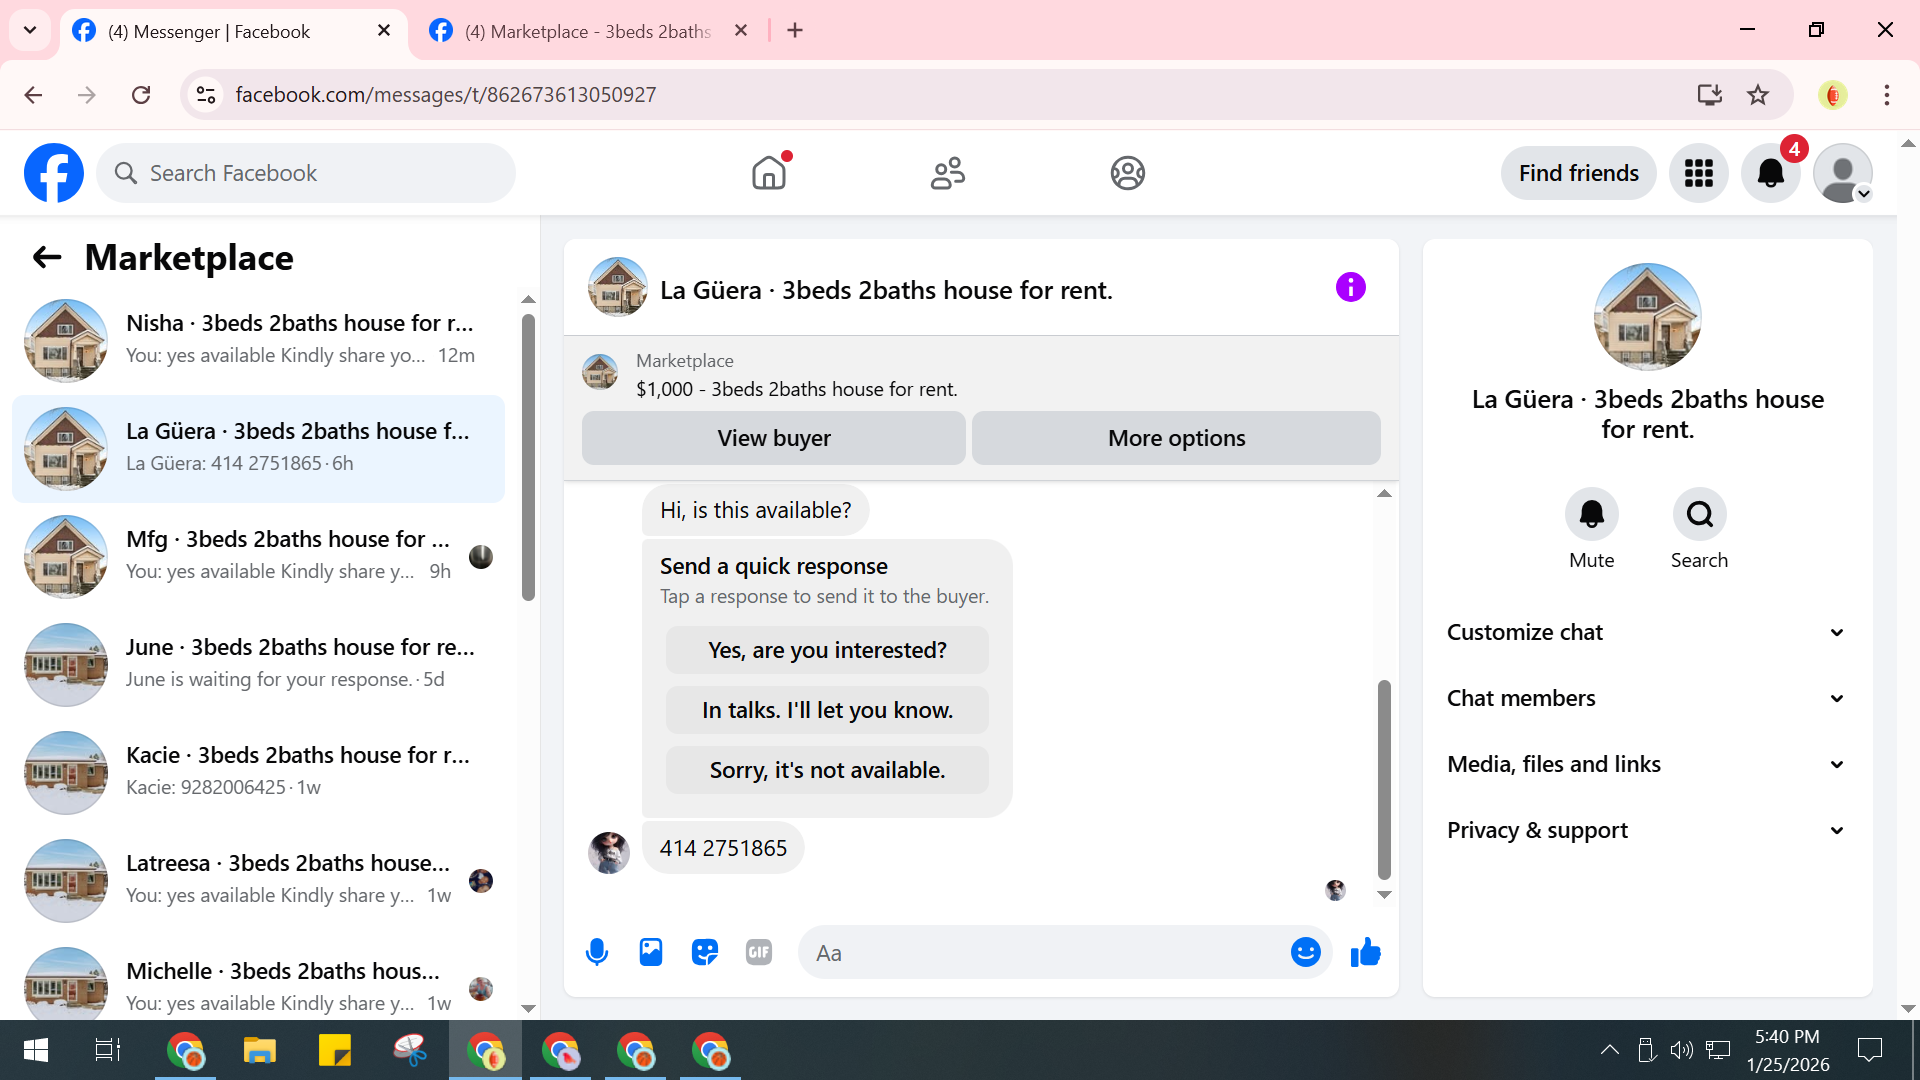
Task: Click the sender's avatar beside 414 2751865
Action: [x=608, y=852]
